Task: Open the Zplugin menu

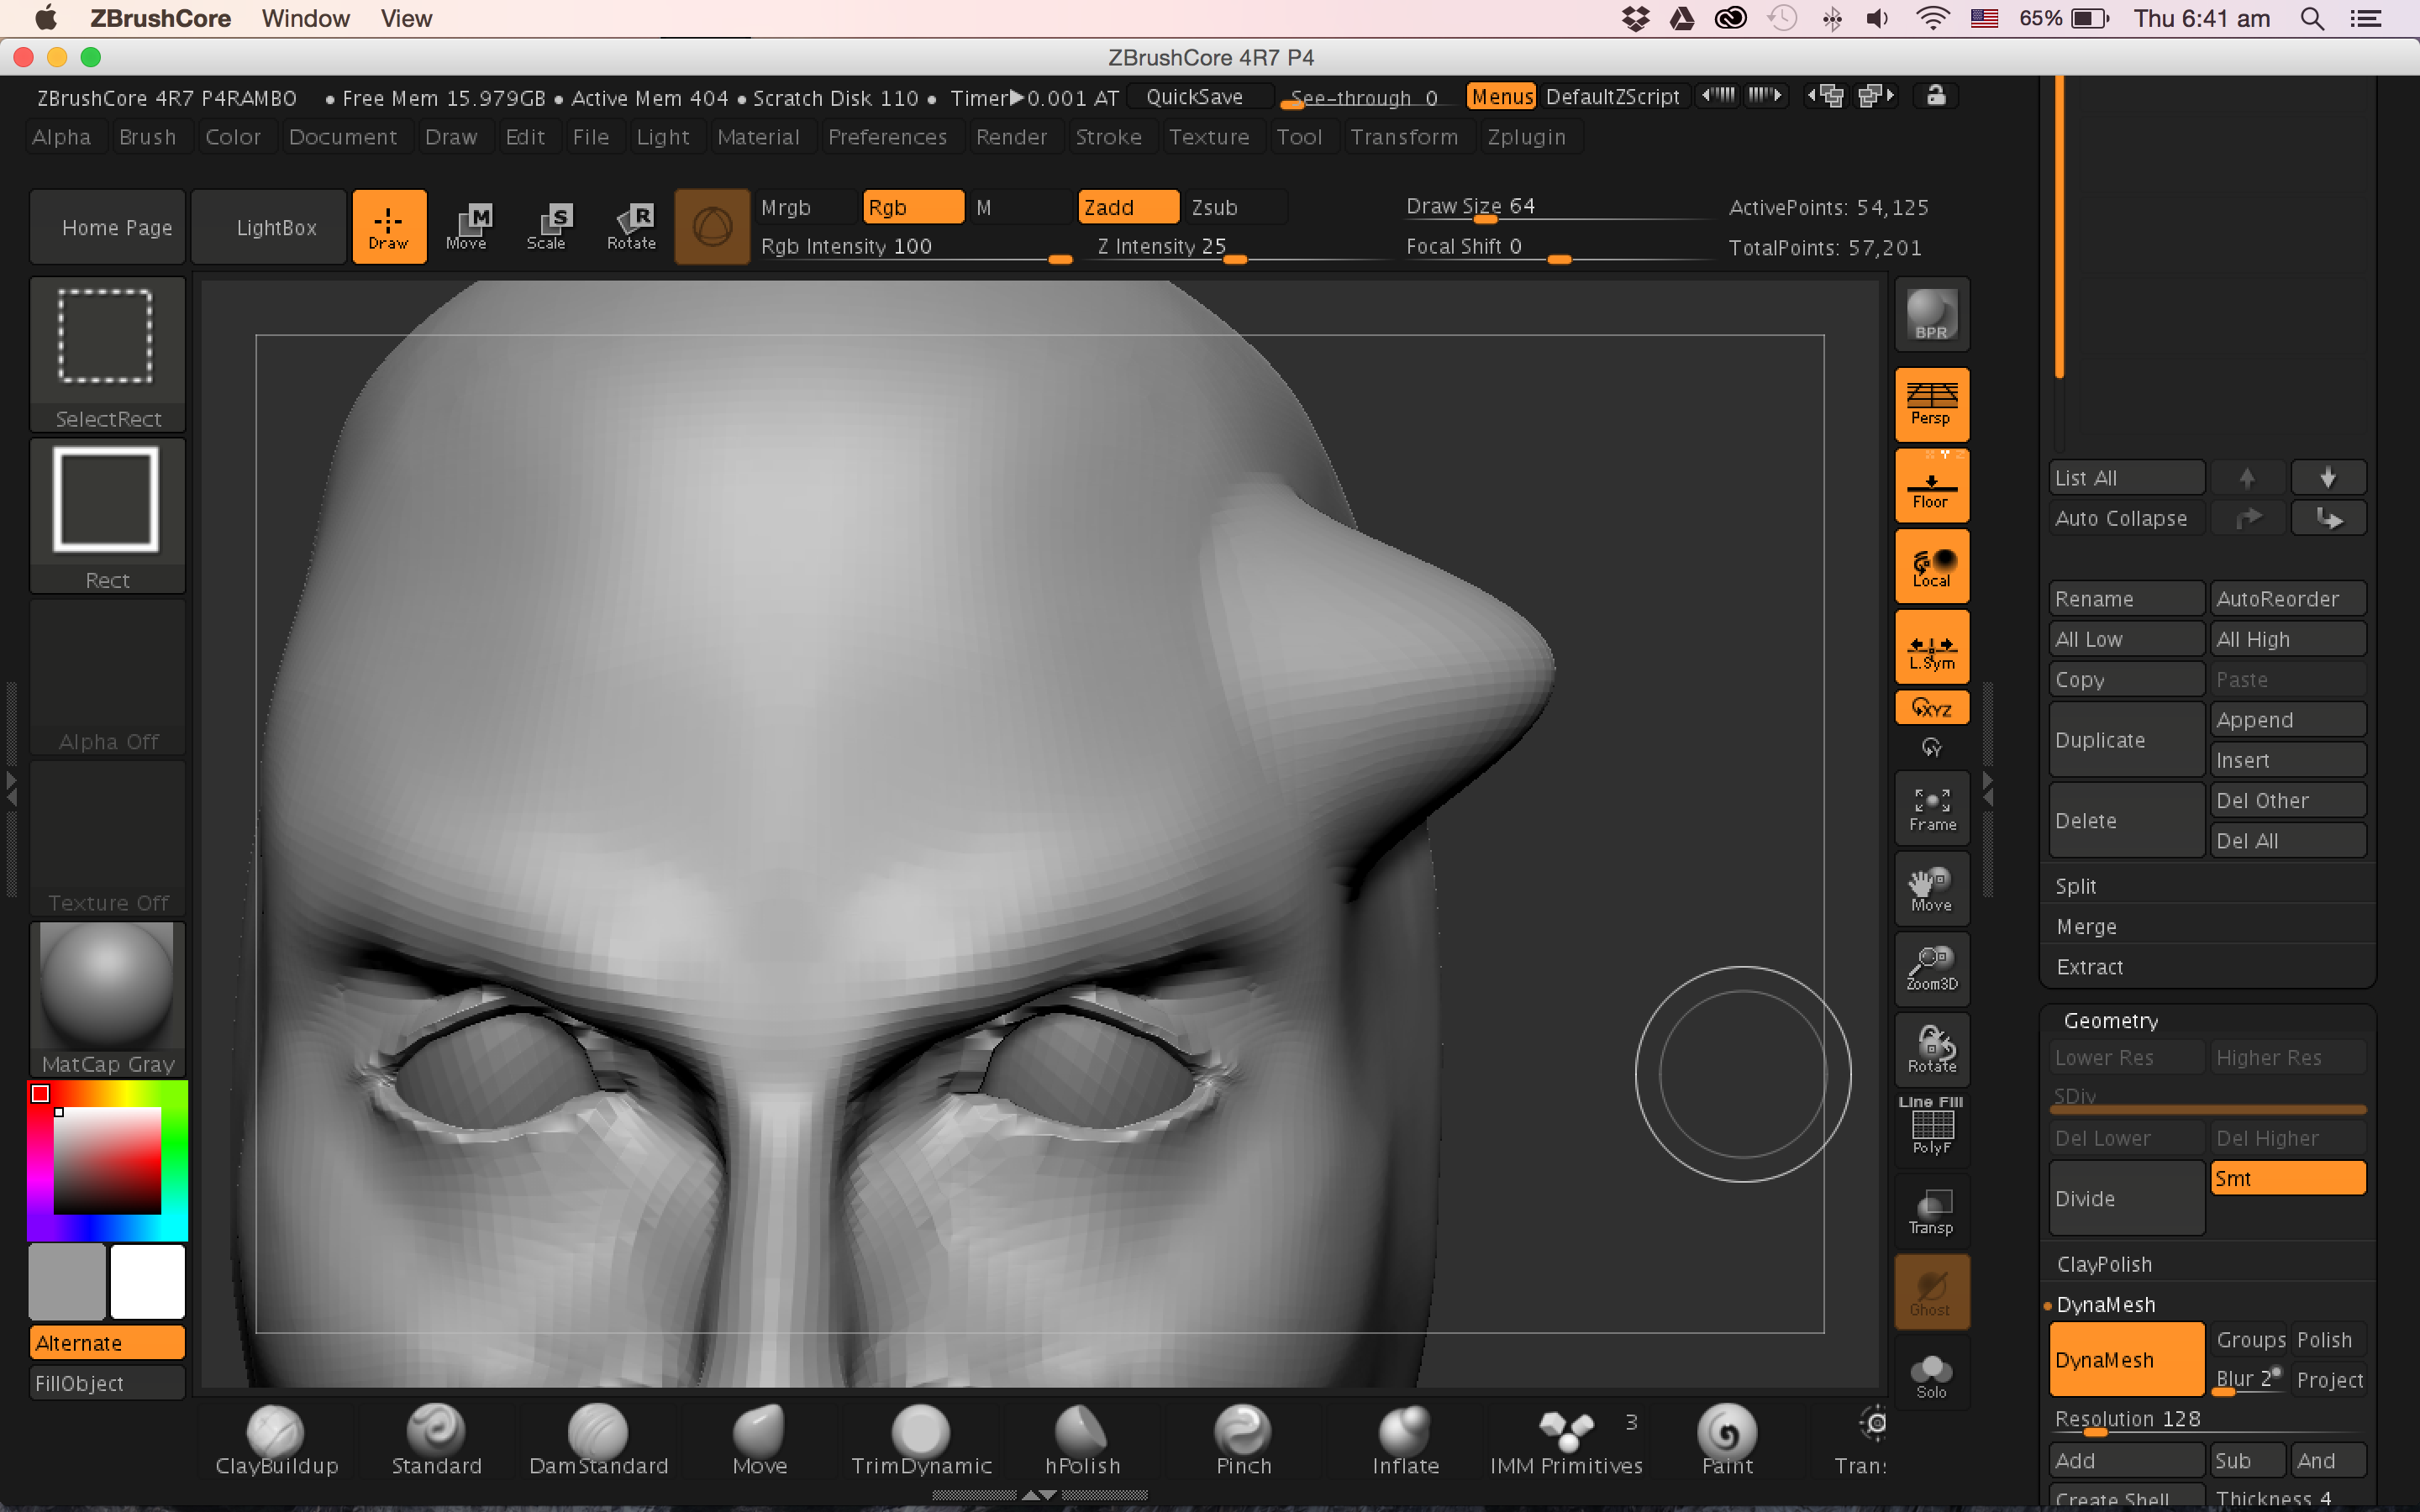Action: tap(1525, 137)
